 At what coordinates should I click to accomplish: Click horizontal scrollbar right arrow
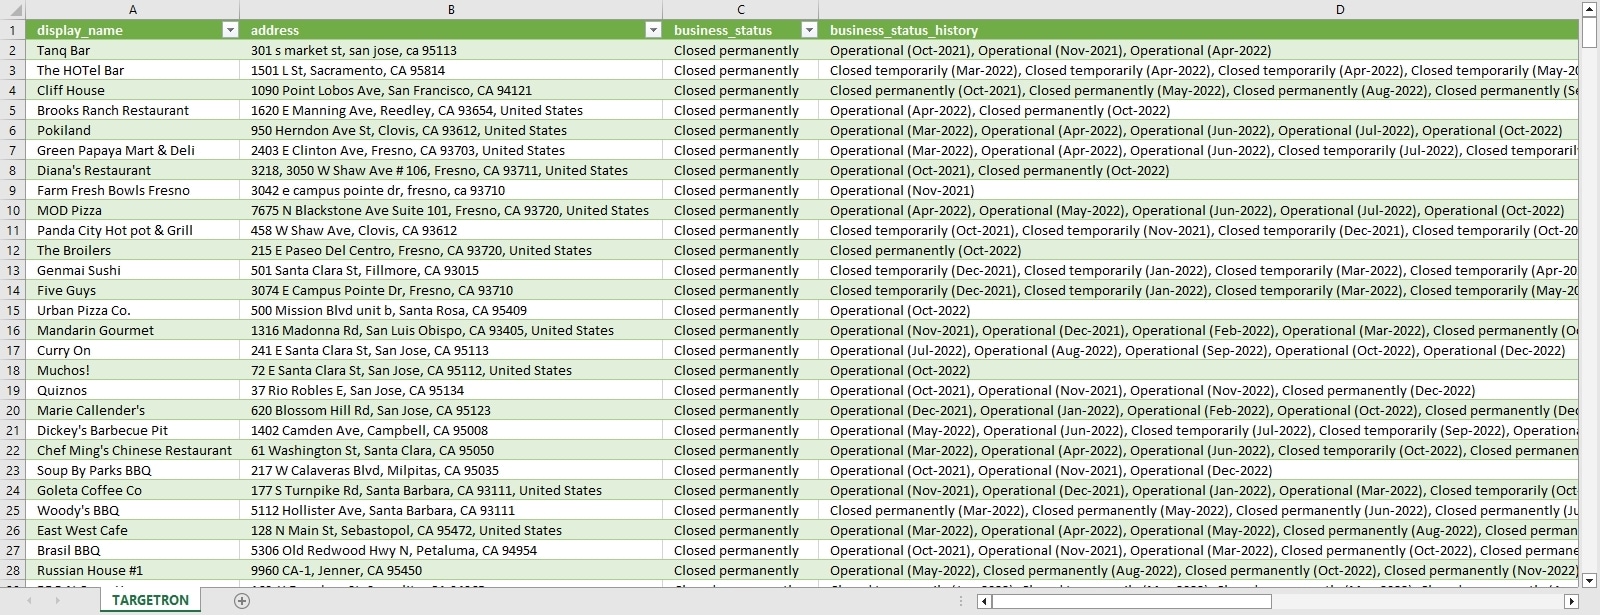(x=1571, y=601)
